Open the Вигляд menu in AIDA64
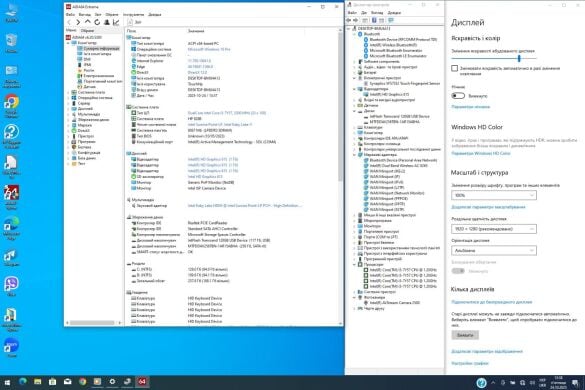Viewport: 585px width, 390px height. (84, 15)
